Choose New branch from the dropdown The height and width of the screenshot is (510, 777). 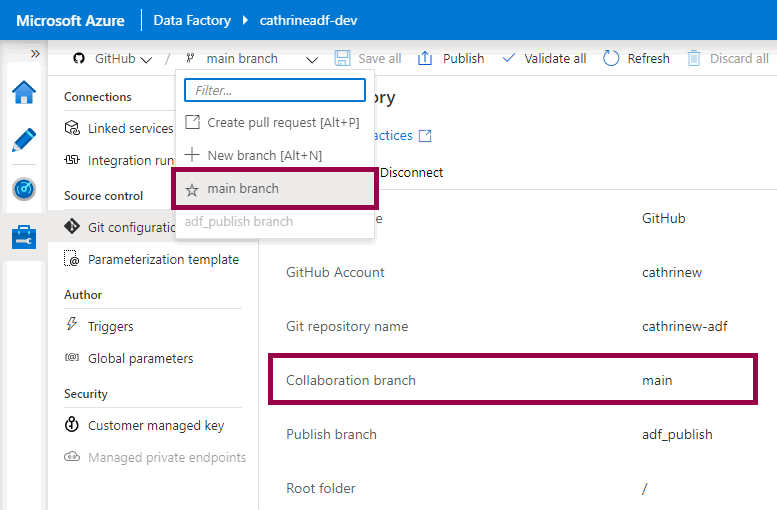click(x=264, y=155)
